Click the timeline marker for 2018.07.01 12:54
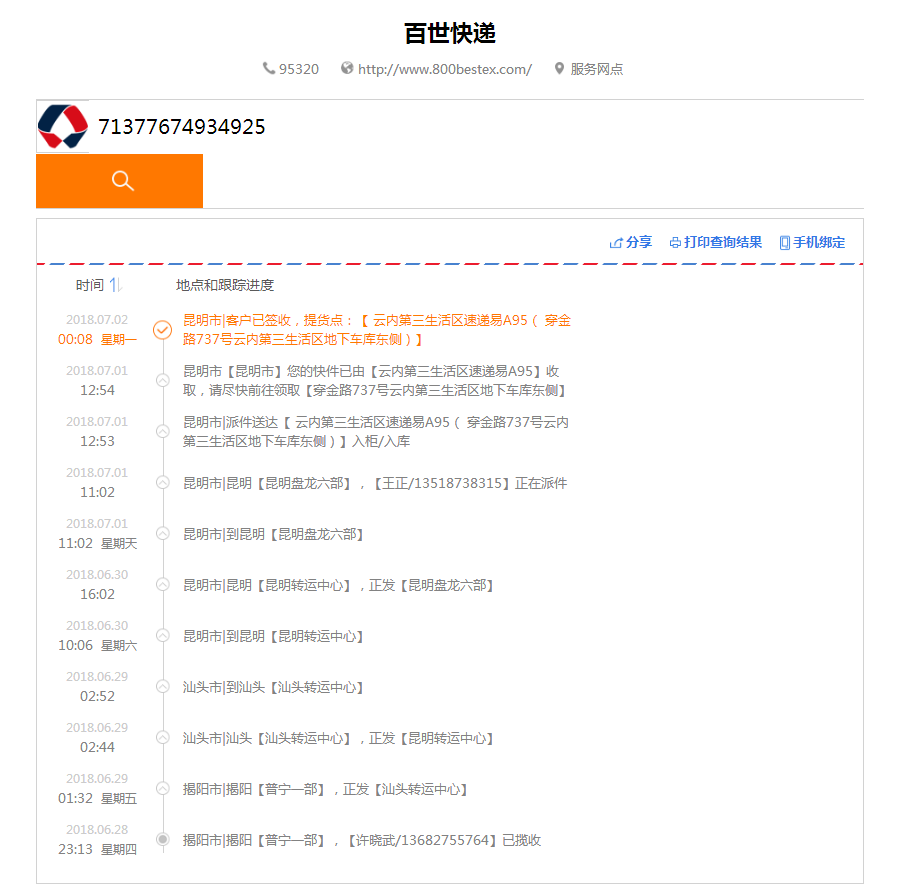The height and width of the screenshot is (892, 900). (x=163, y=380)
